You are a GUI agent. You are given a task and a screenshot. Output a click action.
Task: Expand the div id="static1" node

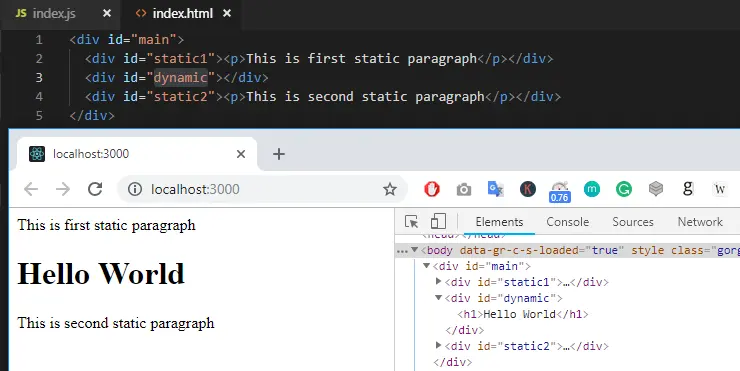pos(438,282)
